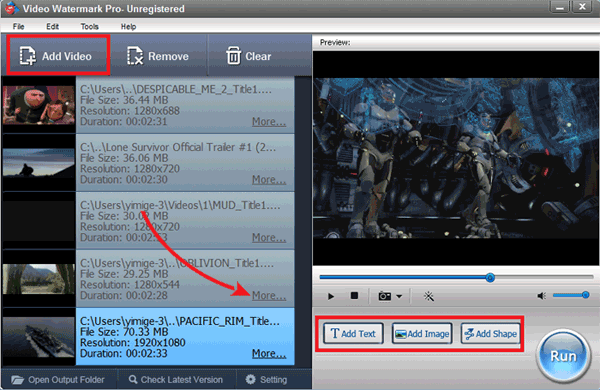
Task: Click the magic wand effects icon
Action: pos(429,296)
